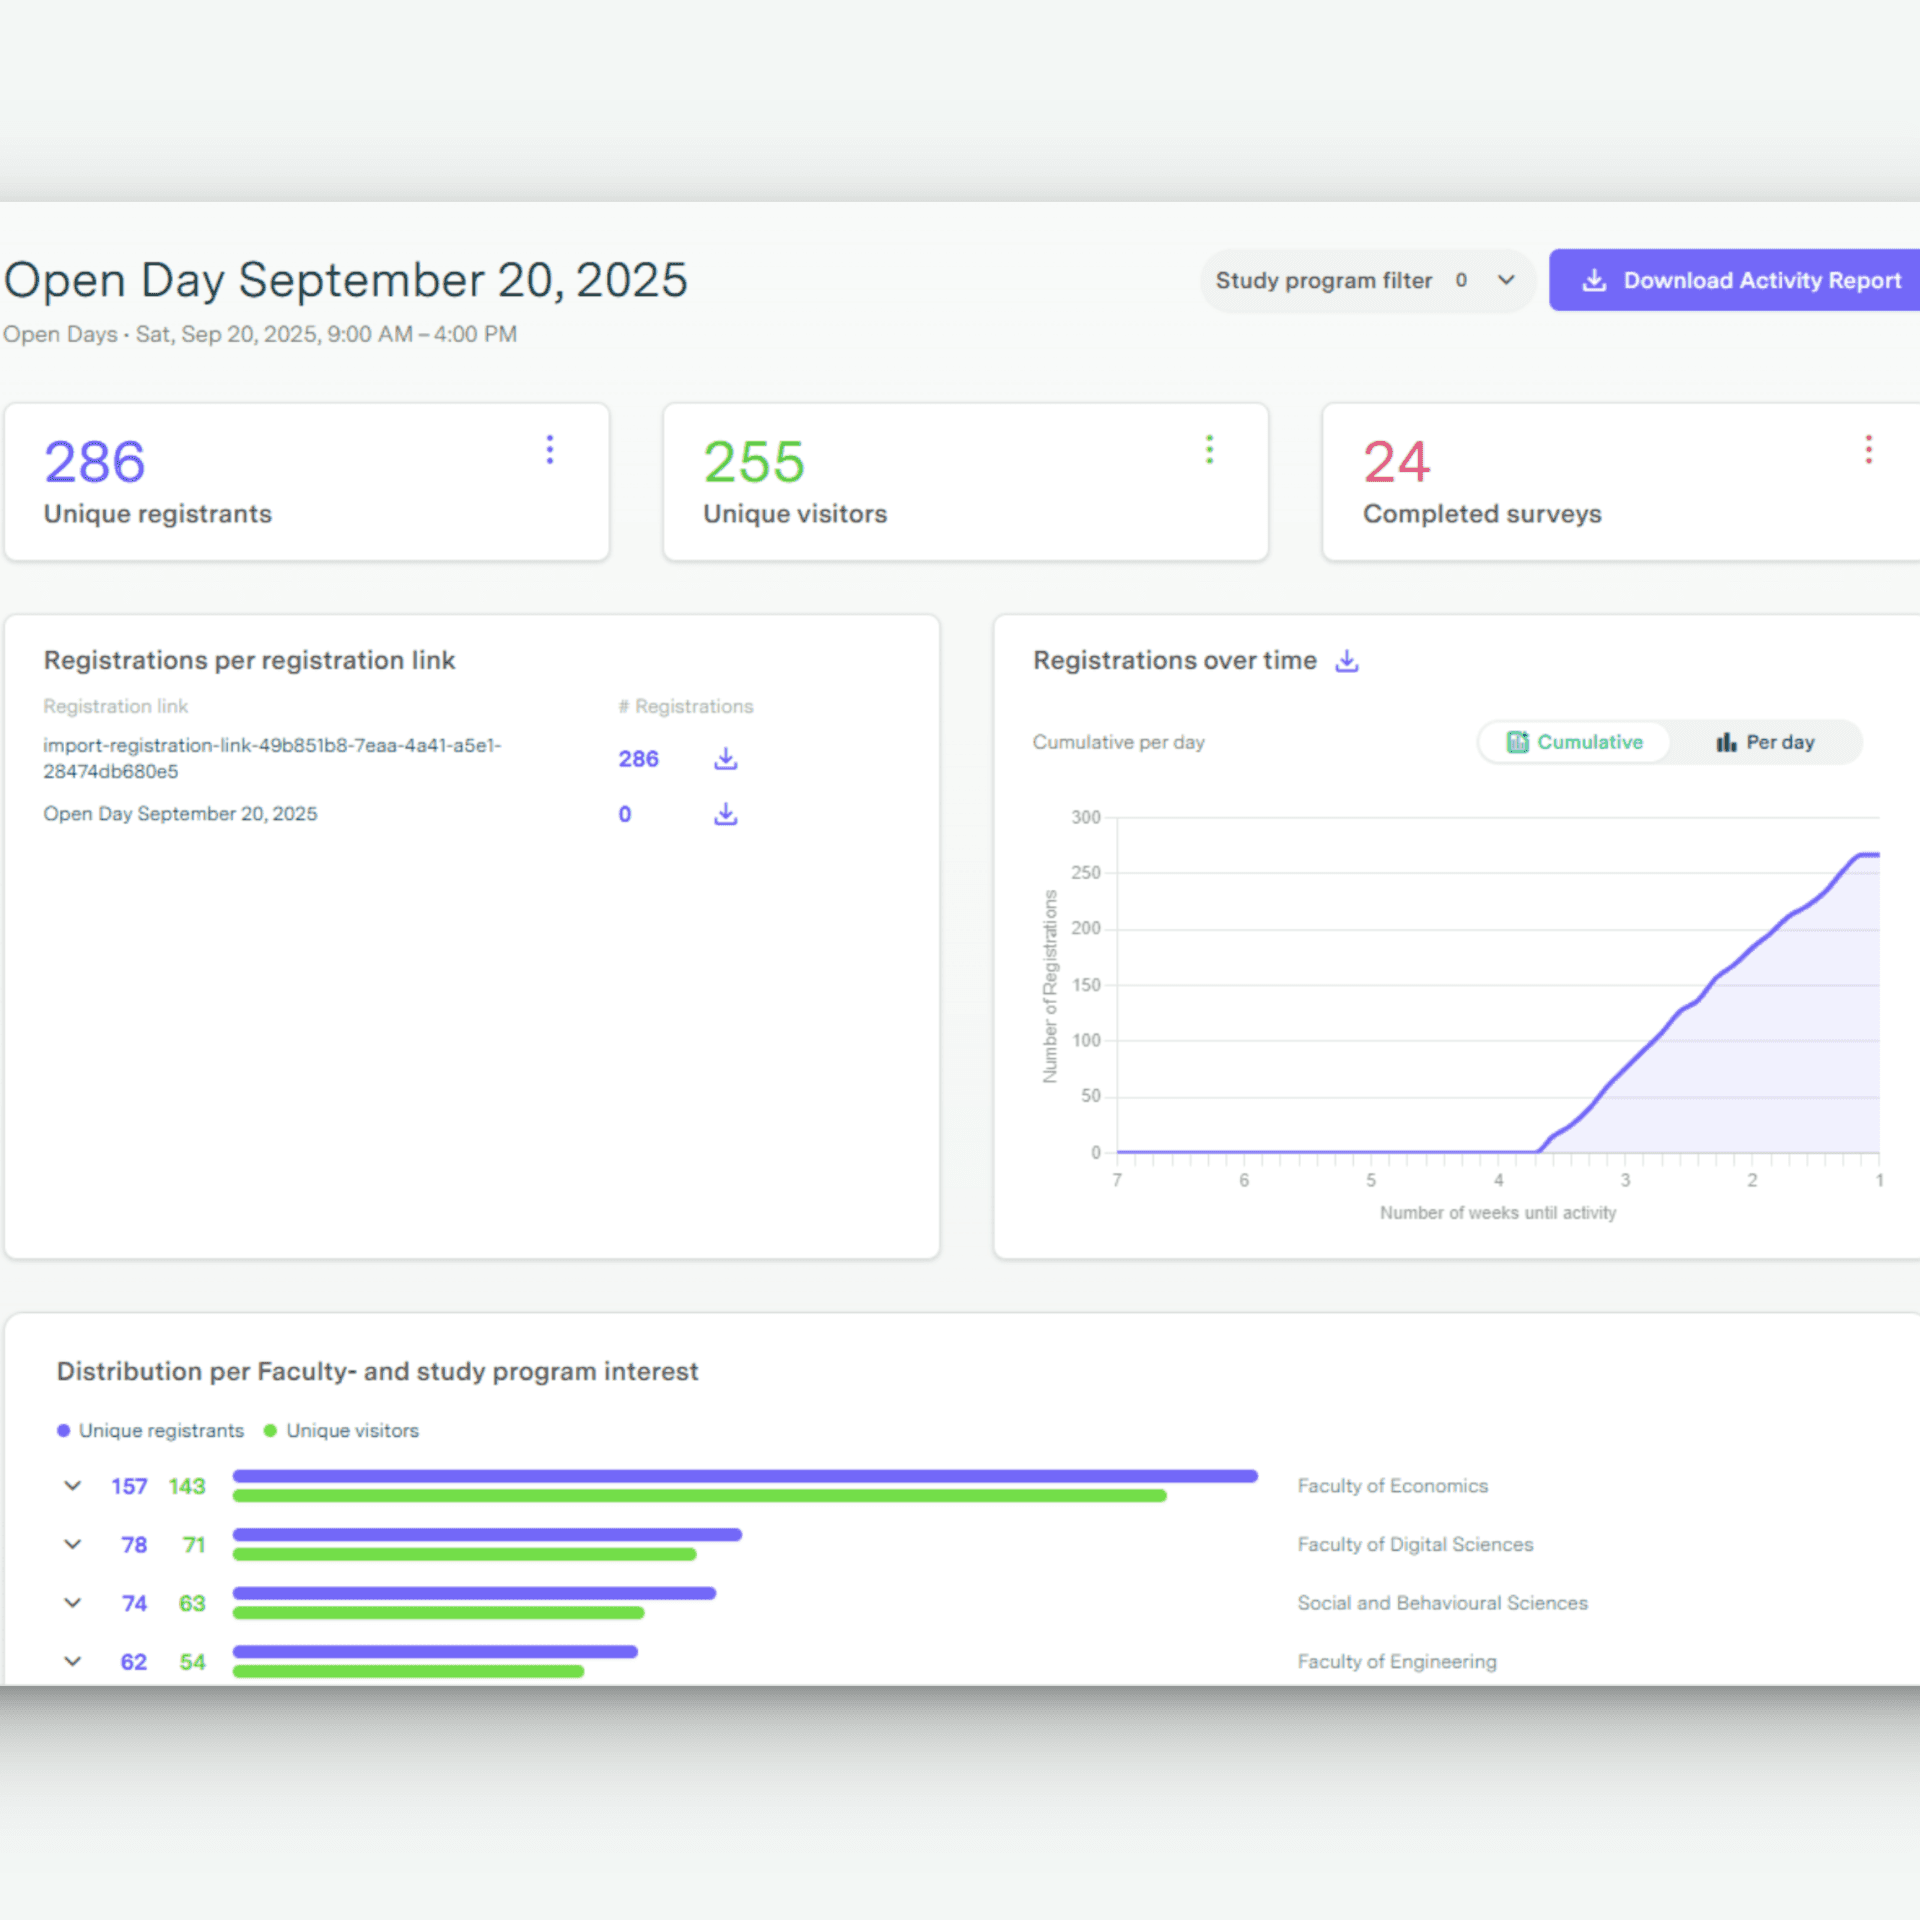The width and height of the screenshot is (1920, 1920).
Task: Click the 286 registrations count in the table
Action: tap(638, 759)
